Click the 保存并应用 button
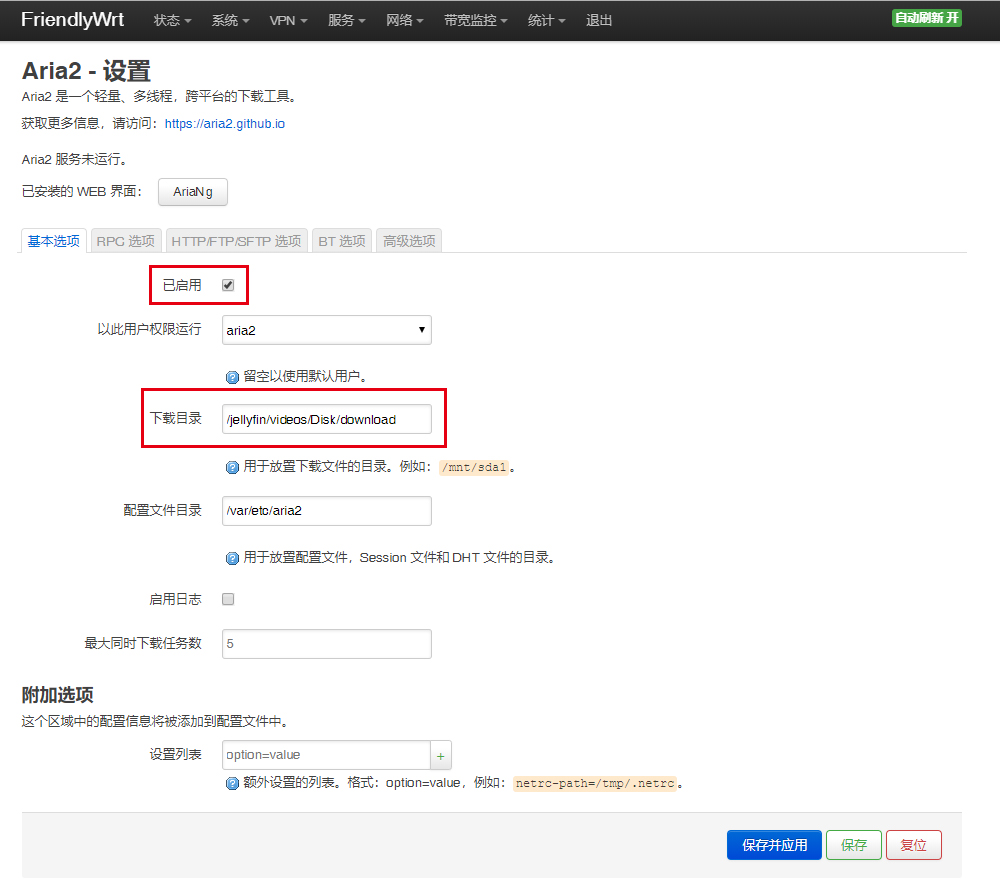1000x880 pixels. click(774, 845)
